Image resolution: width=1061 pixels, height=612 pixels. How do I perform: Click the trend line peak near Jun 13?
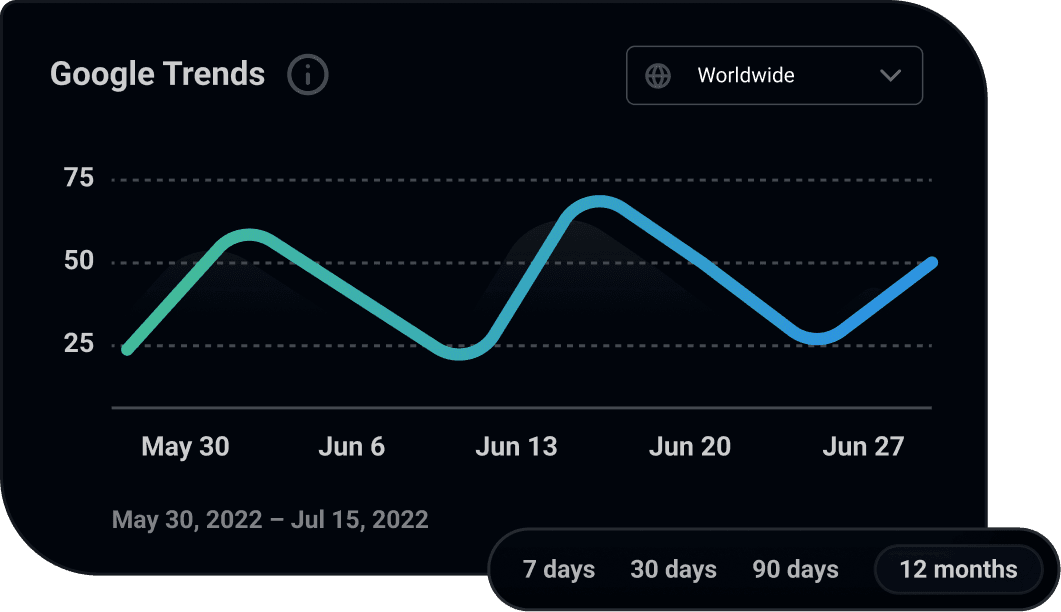pos(600,202)
